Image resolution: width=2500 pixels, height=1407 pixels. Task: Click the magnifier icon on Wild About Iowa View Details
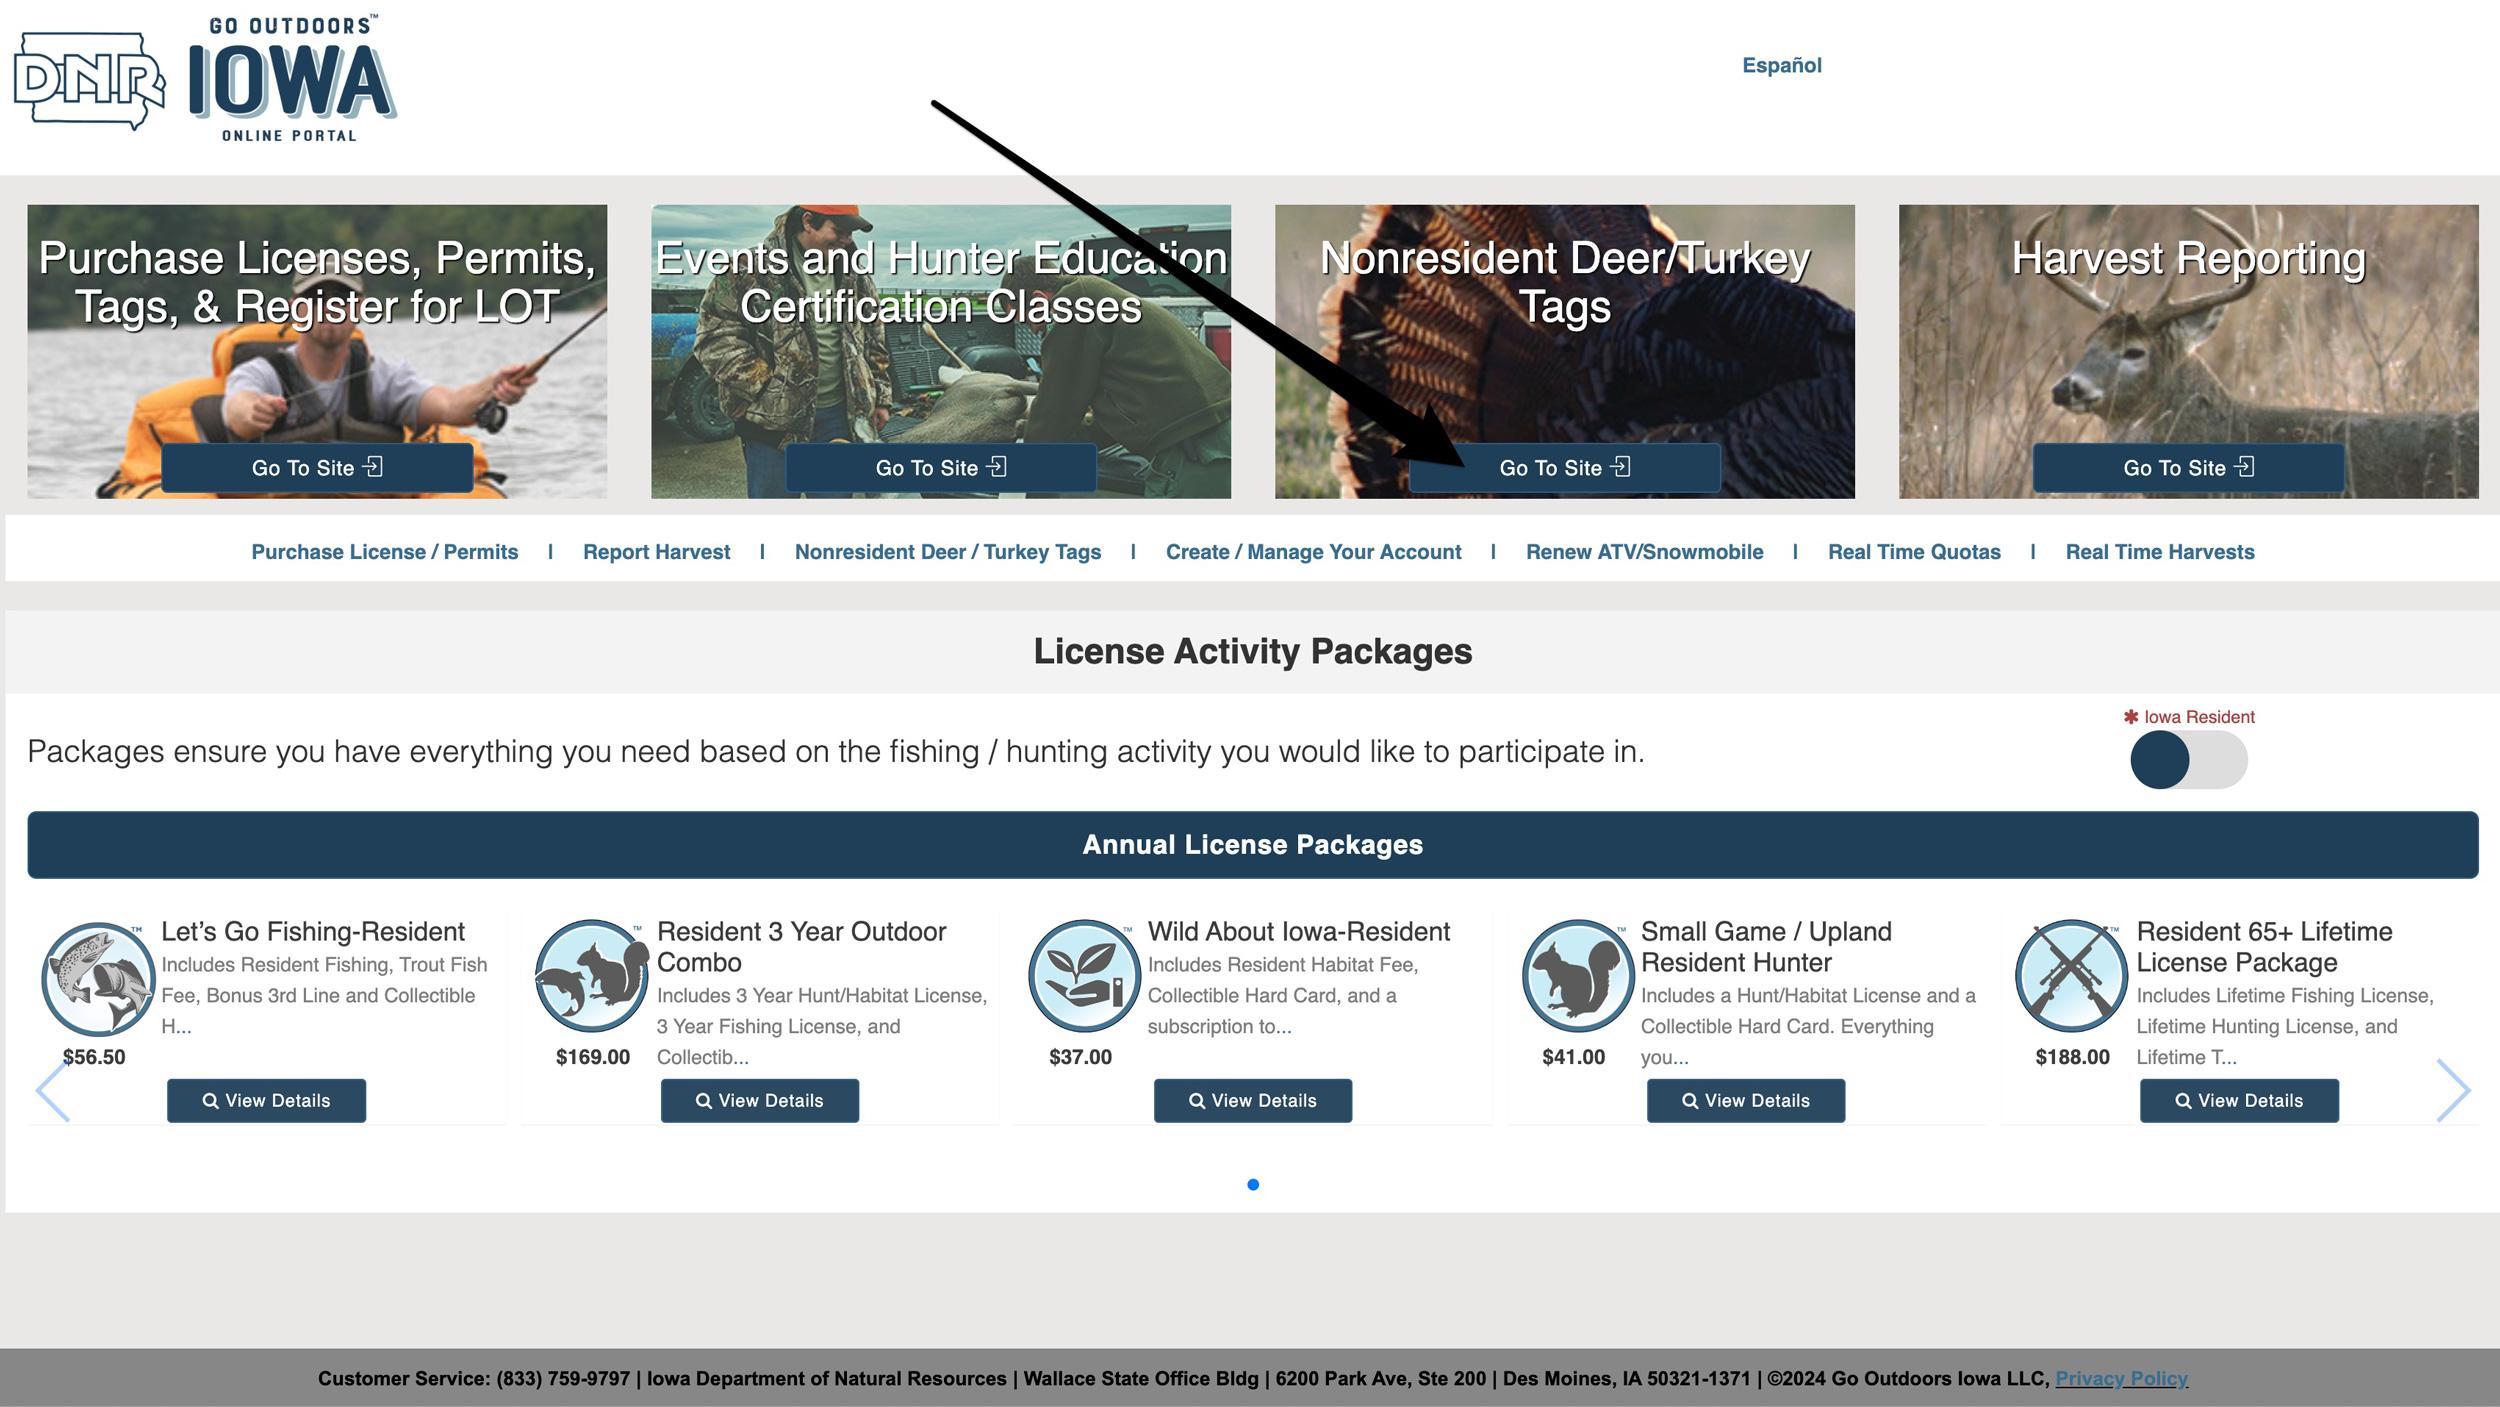point(1196,1100)
